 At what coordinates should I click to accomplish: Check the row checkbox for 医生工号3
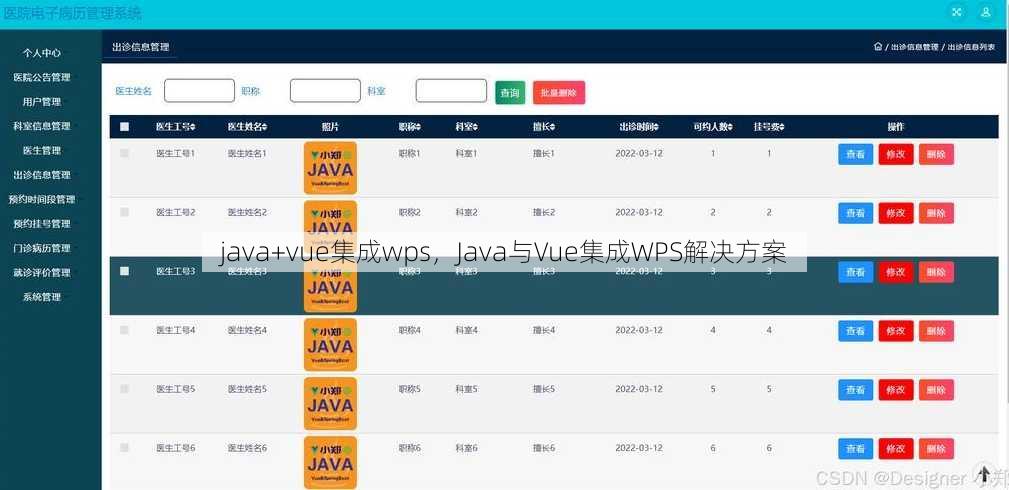[x=124, y=271]
